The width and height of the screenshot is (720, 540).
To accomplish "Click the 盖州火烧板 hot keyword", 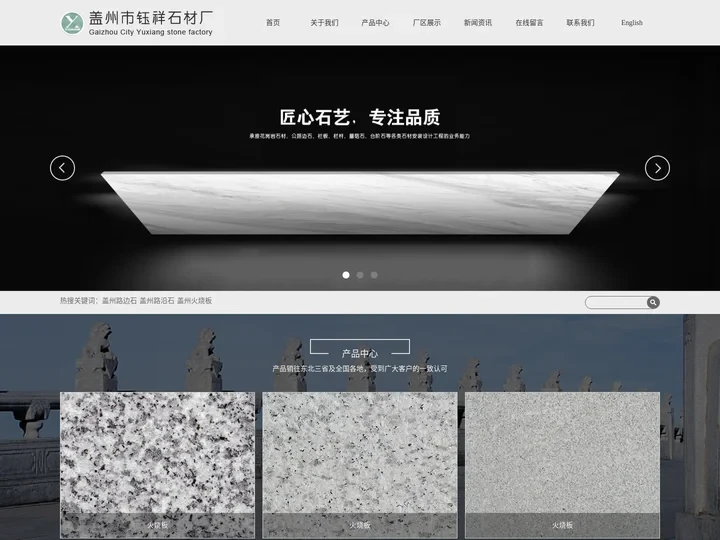I will (x=195, y=300).
